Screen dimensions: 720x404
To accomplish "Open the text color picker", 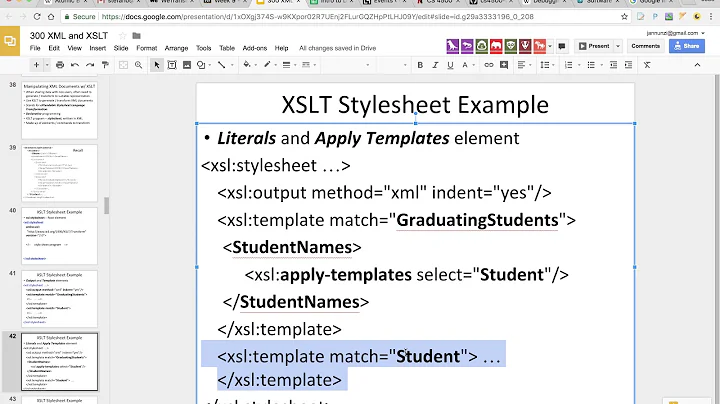I will coord(465,65).
